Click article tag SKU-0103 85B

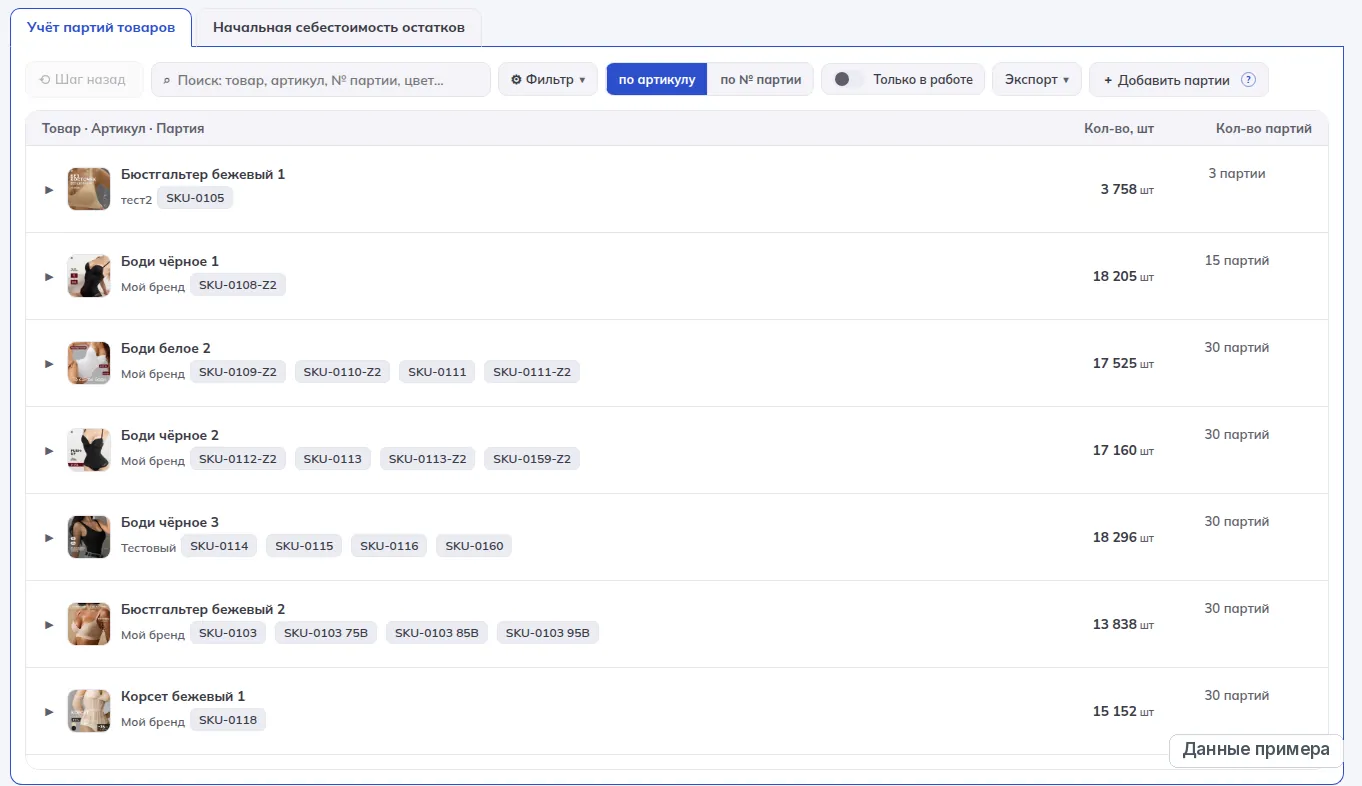tap(437, 633)
